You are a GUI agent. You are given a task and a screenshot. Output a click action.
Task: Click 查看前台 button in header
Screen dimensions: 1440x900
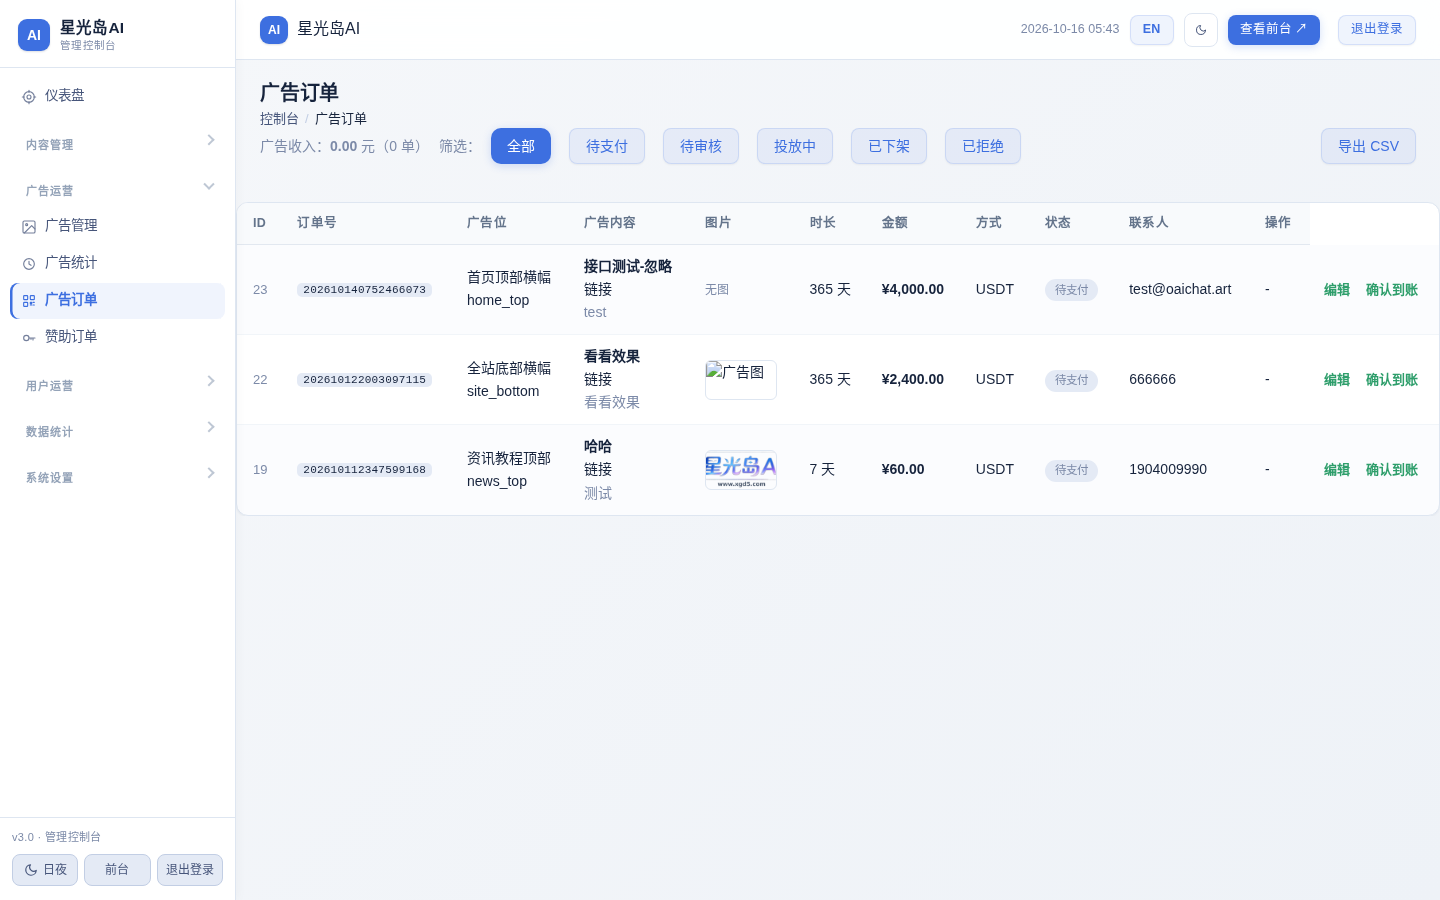(x=1274, y=30)
